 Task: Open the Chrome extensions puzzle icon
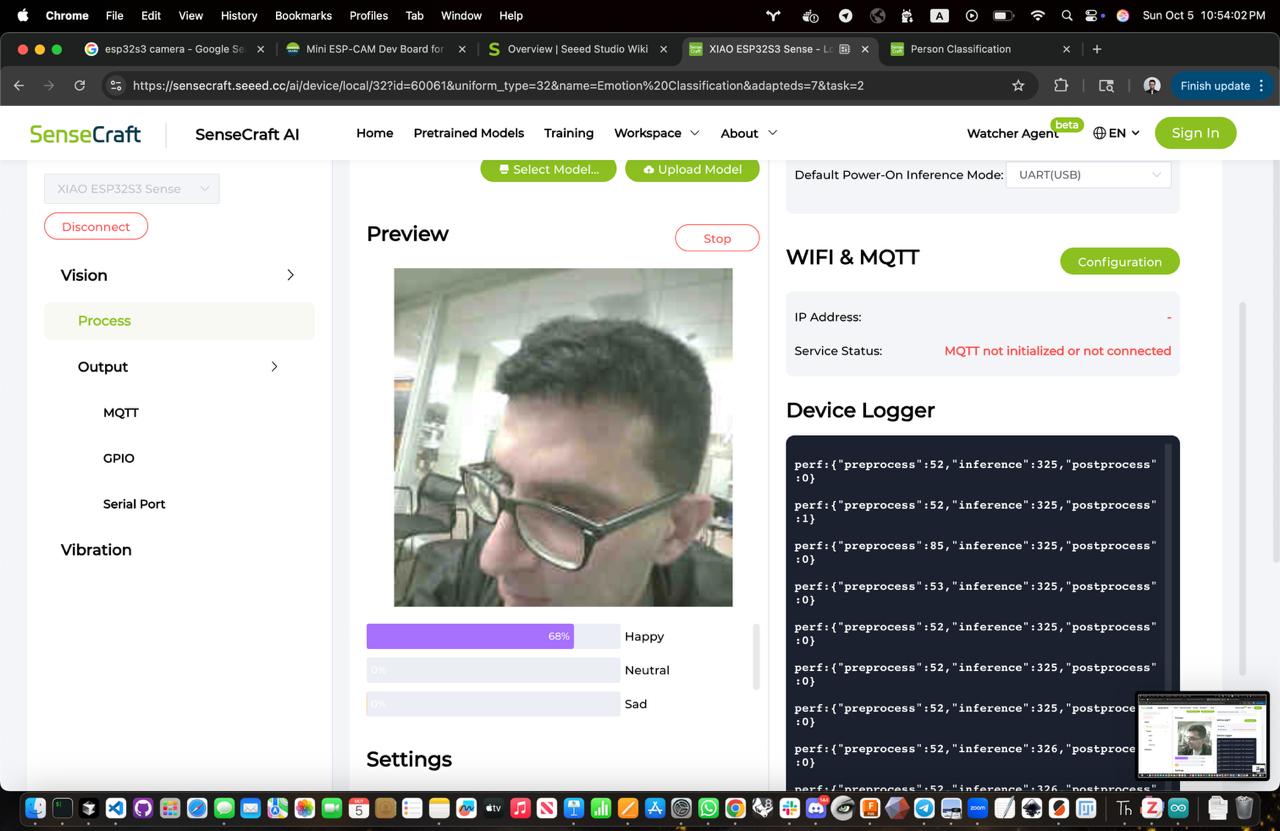[1060, 85]
